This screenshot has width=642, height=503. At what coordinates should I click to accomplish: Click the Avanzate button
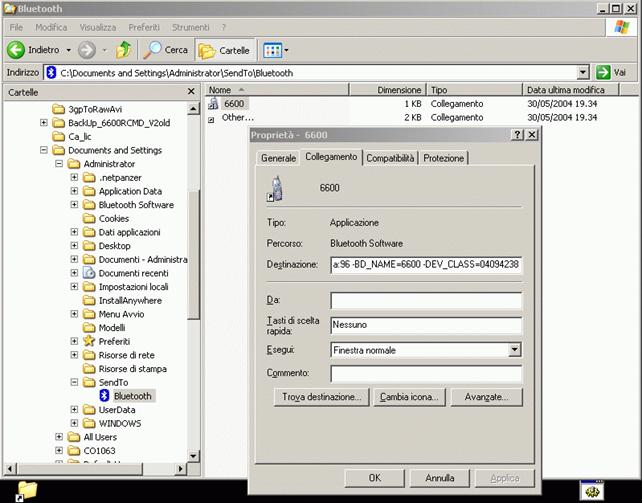pyautogui.click(x=486, y=397)
